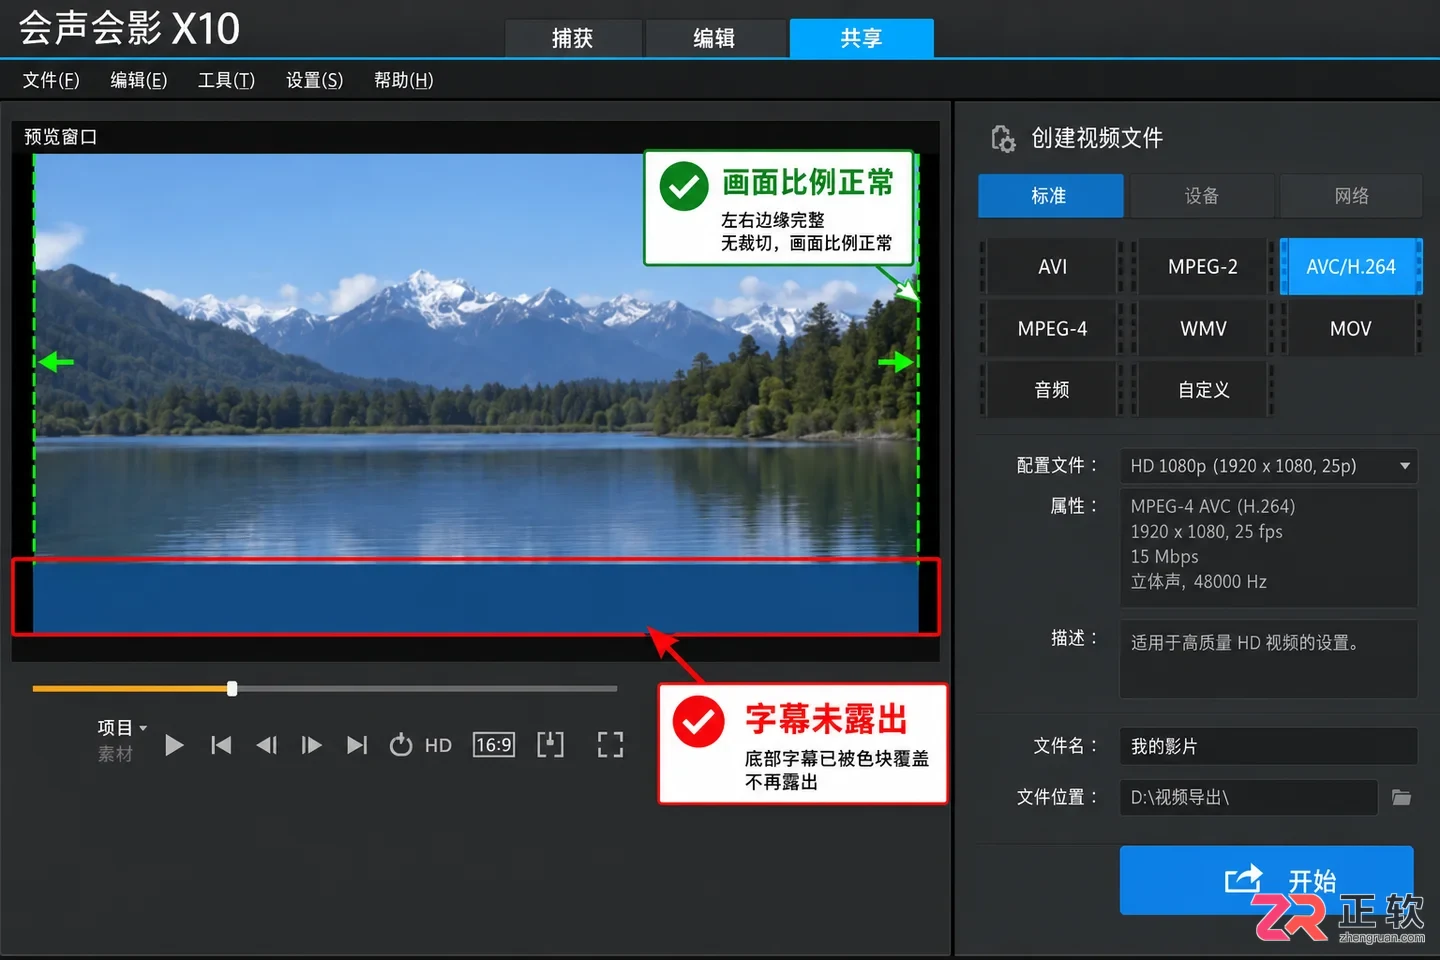Open the 项目 mode dropdown arrow
This screenshot has width=1440, height=960.
(x=143, y=728)
